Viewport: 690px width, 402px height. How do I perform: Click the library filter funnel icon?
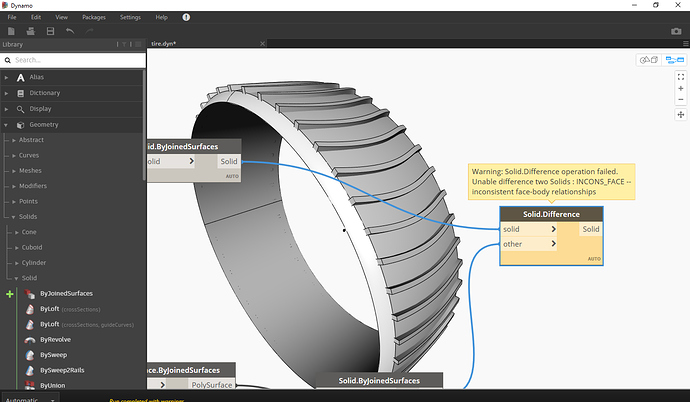124,44
